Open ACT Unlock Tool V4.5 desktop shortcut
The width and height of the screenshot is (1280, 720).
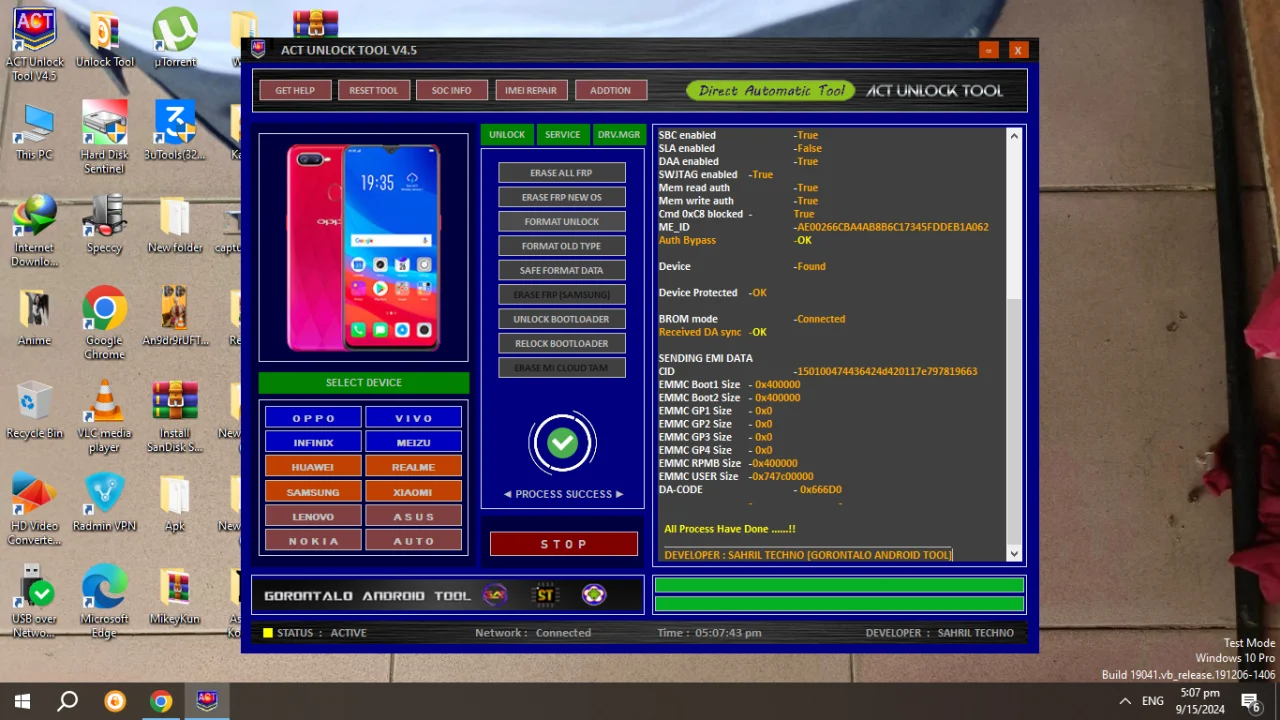coord(35,45)
